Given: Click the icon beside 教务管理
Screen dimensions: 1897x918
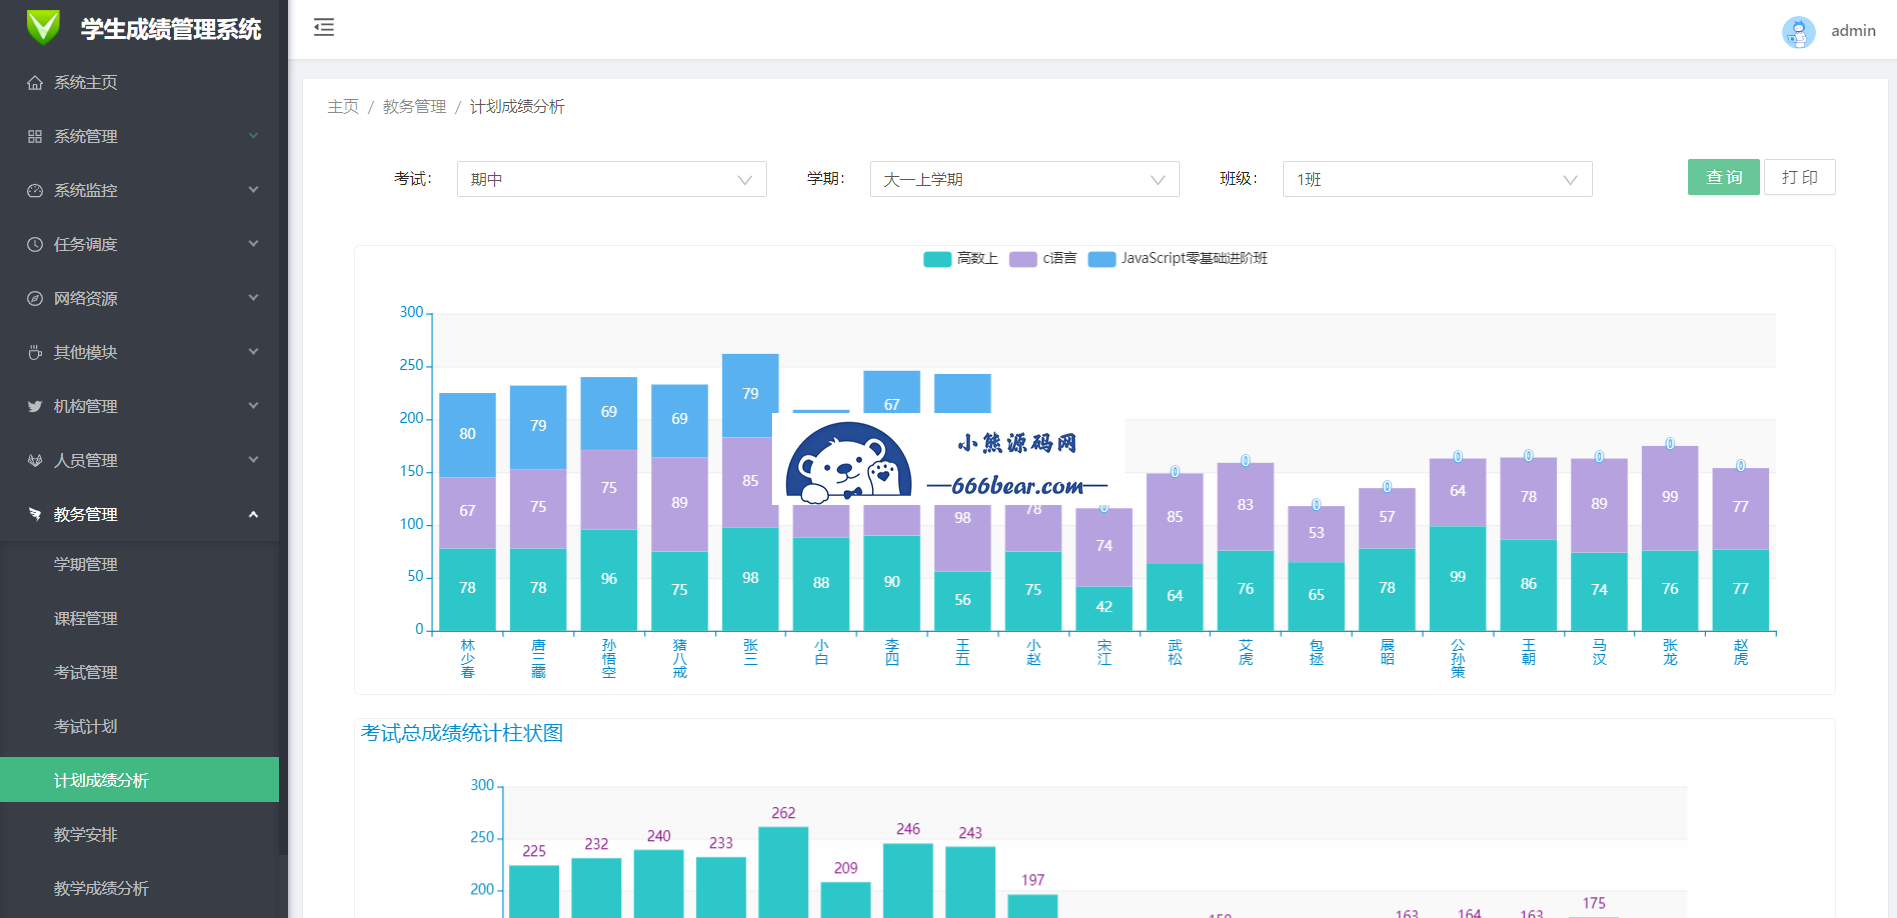Looking at the screenshot, I should [35, 515].
